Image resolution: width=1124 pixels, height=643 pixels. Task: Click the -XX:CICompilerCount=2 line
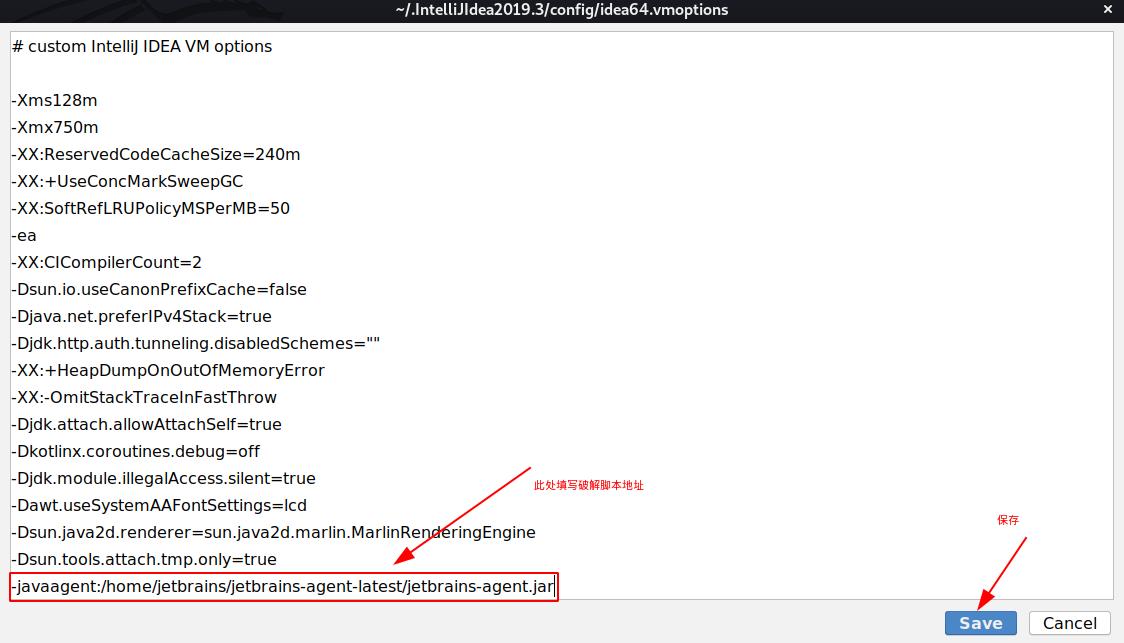tap(106, 262)
